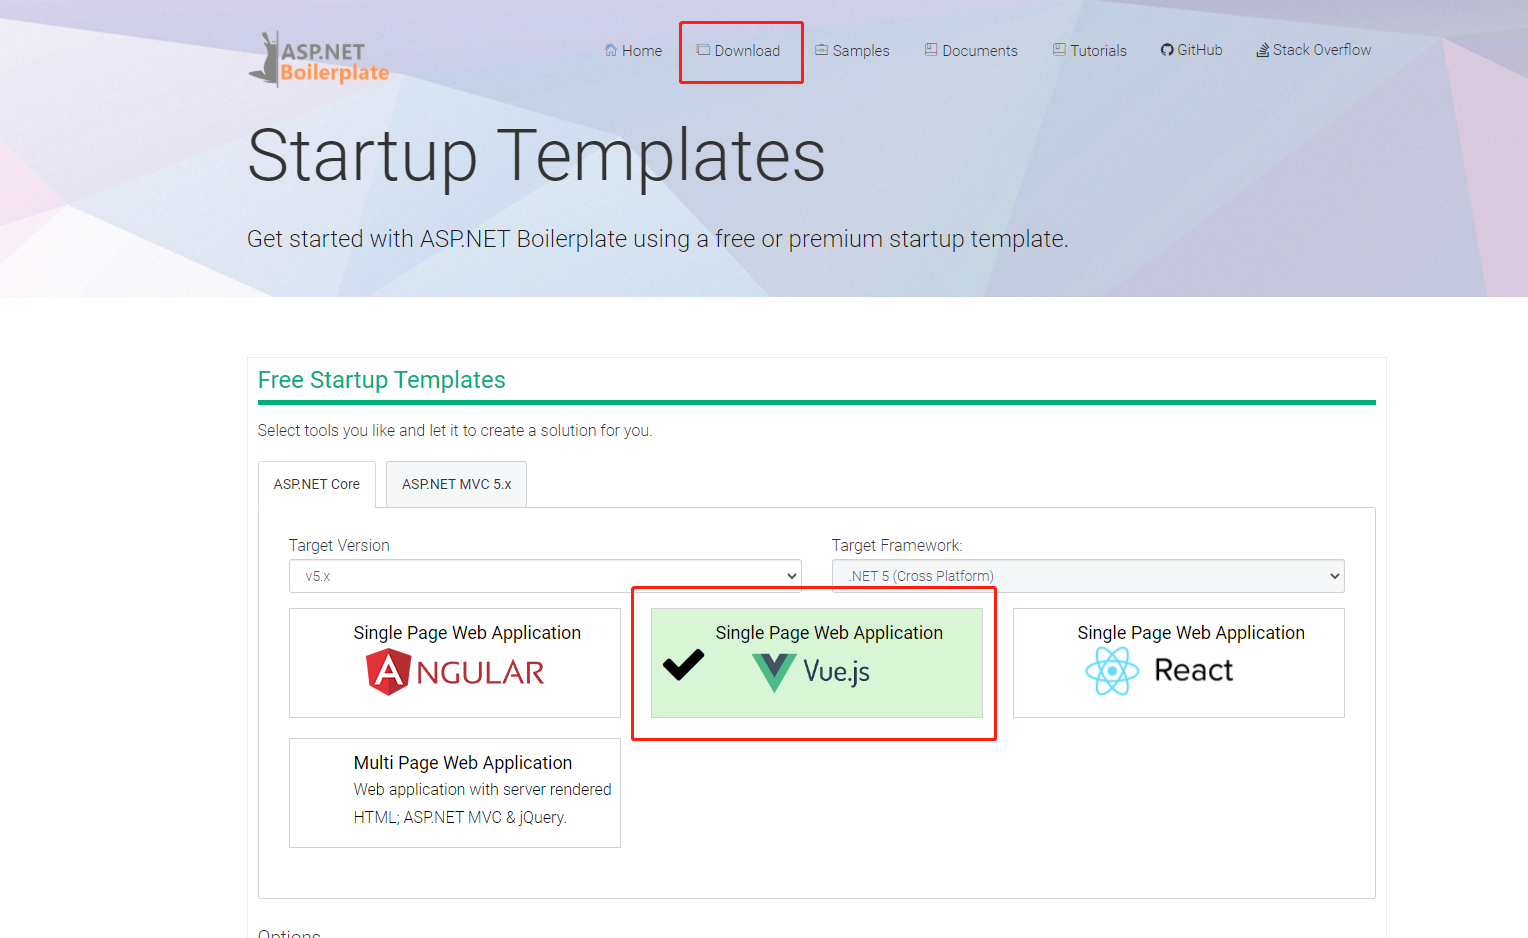Select the React Single Page Application option
Screen dimensions: 1528x938
1178,662
